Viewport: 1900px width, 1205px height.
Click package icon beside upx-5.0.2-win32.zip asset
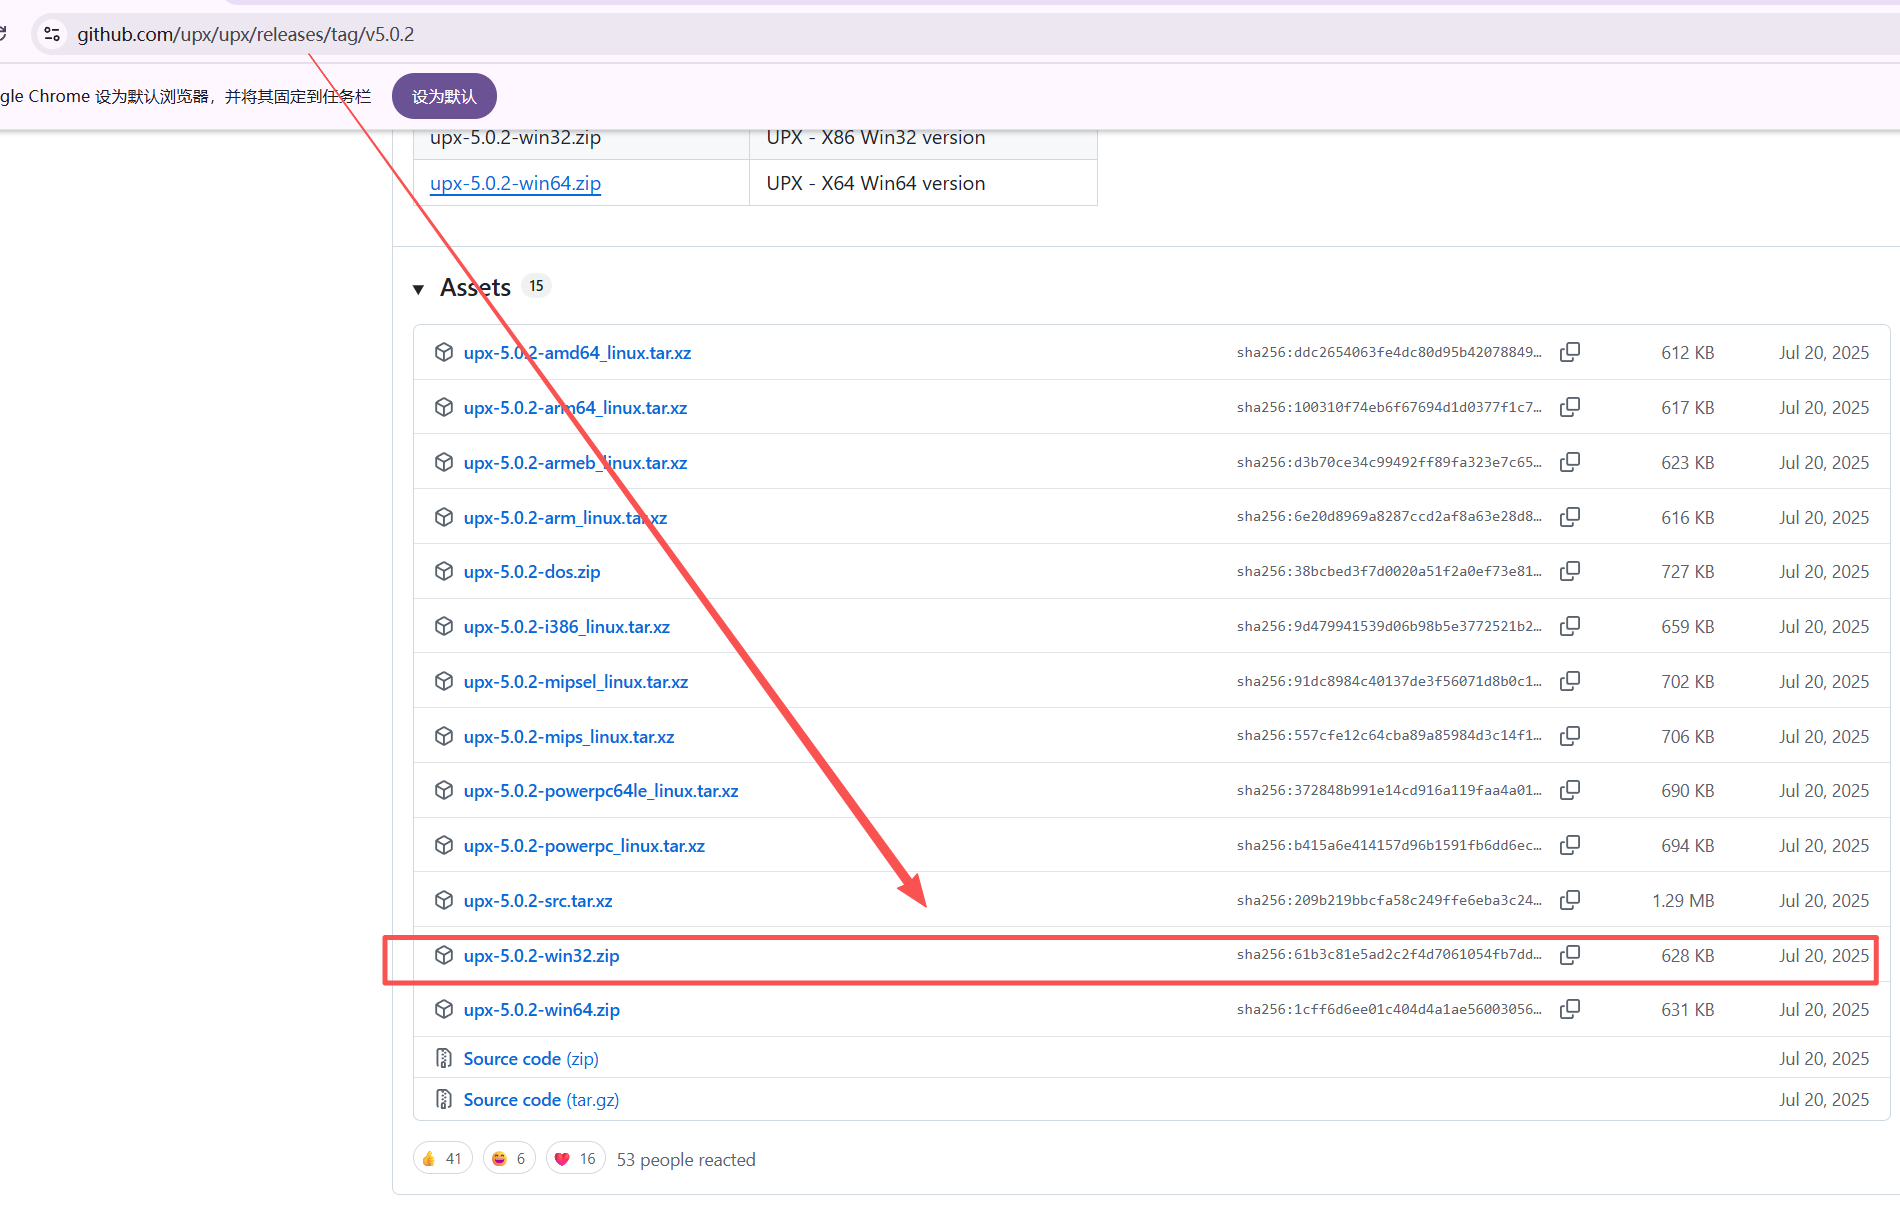pyautogui.click(x=444, y=955)
